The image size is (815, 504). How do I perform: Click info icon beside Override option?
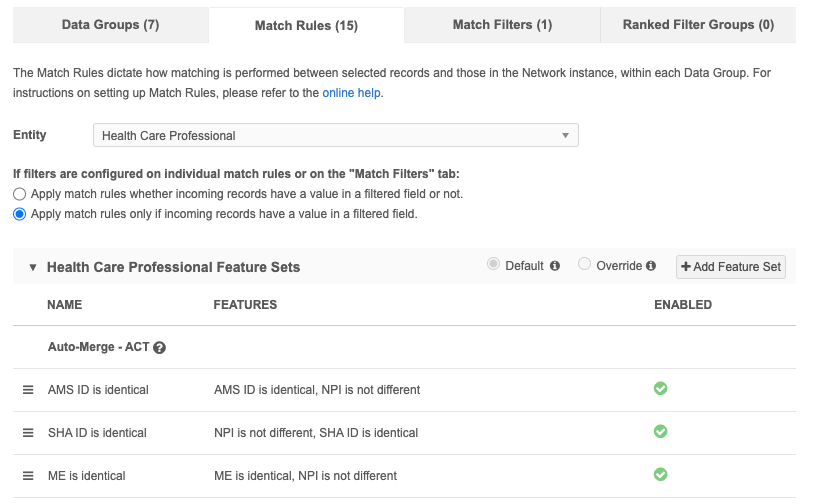[651, 266]
